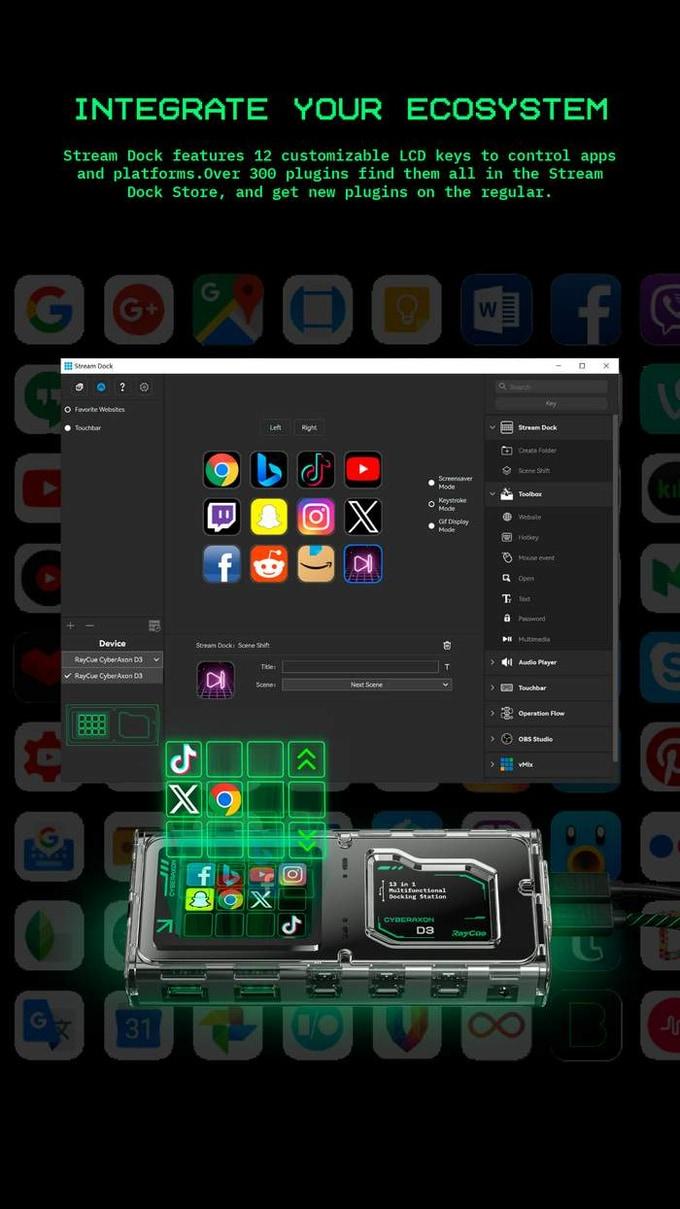Focus the Search field in the right panel
This screenshot has height=1209, width=680.
click(x=551, y=386)
